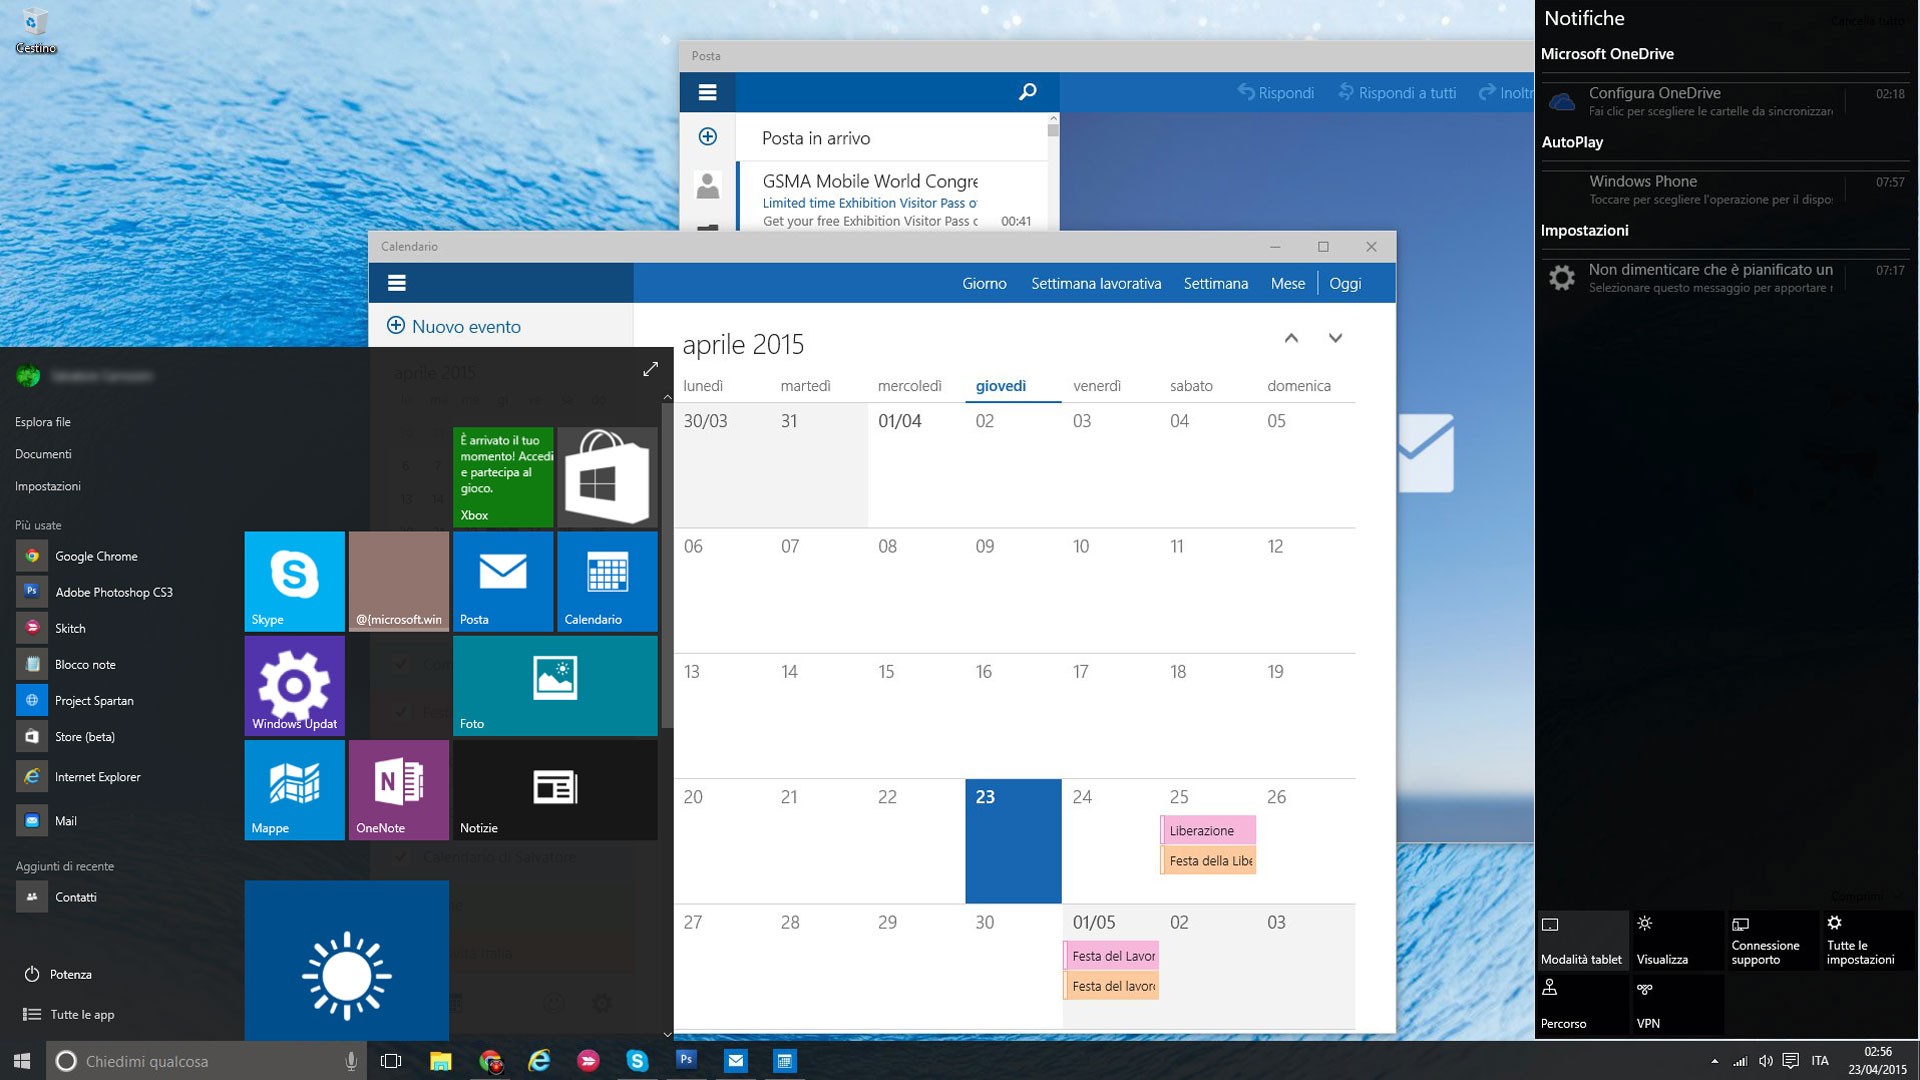The image size is (1920, 1080).
Task: Select the Liberazione event on the 25th
Action: 1208,830
